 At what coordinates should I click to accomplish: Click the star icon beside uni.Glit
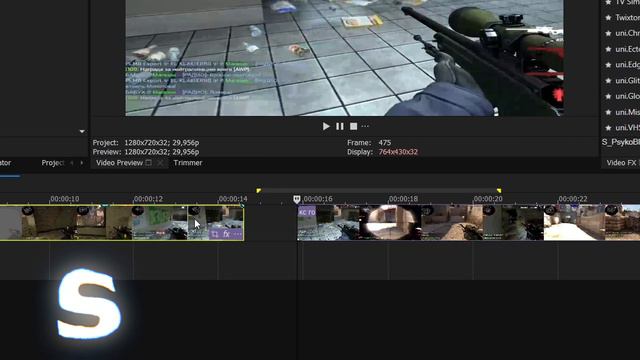608,81
